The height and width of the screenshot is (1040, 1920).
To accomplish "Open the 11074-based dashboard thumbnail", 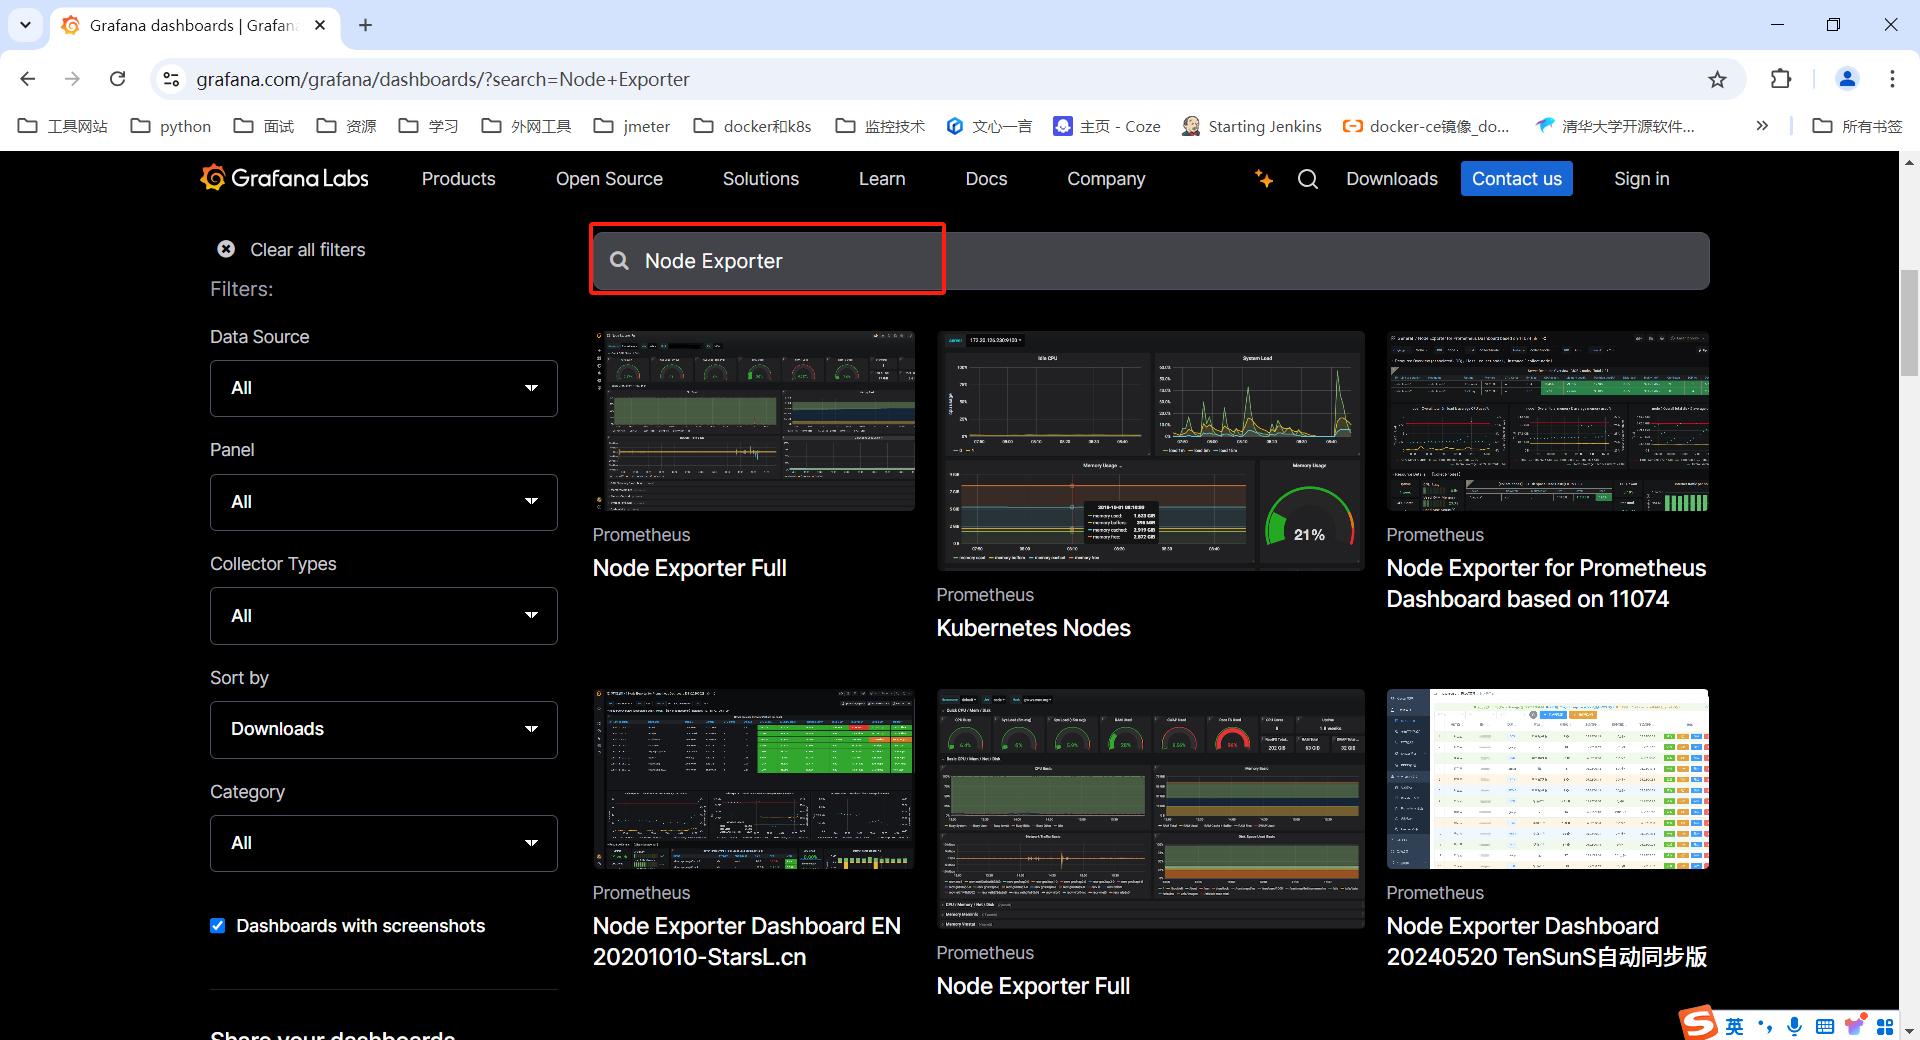I will tap(1547, 421).
